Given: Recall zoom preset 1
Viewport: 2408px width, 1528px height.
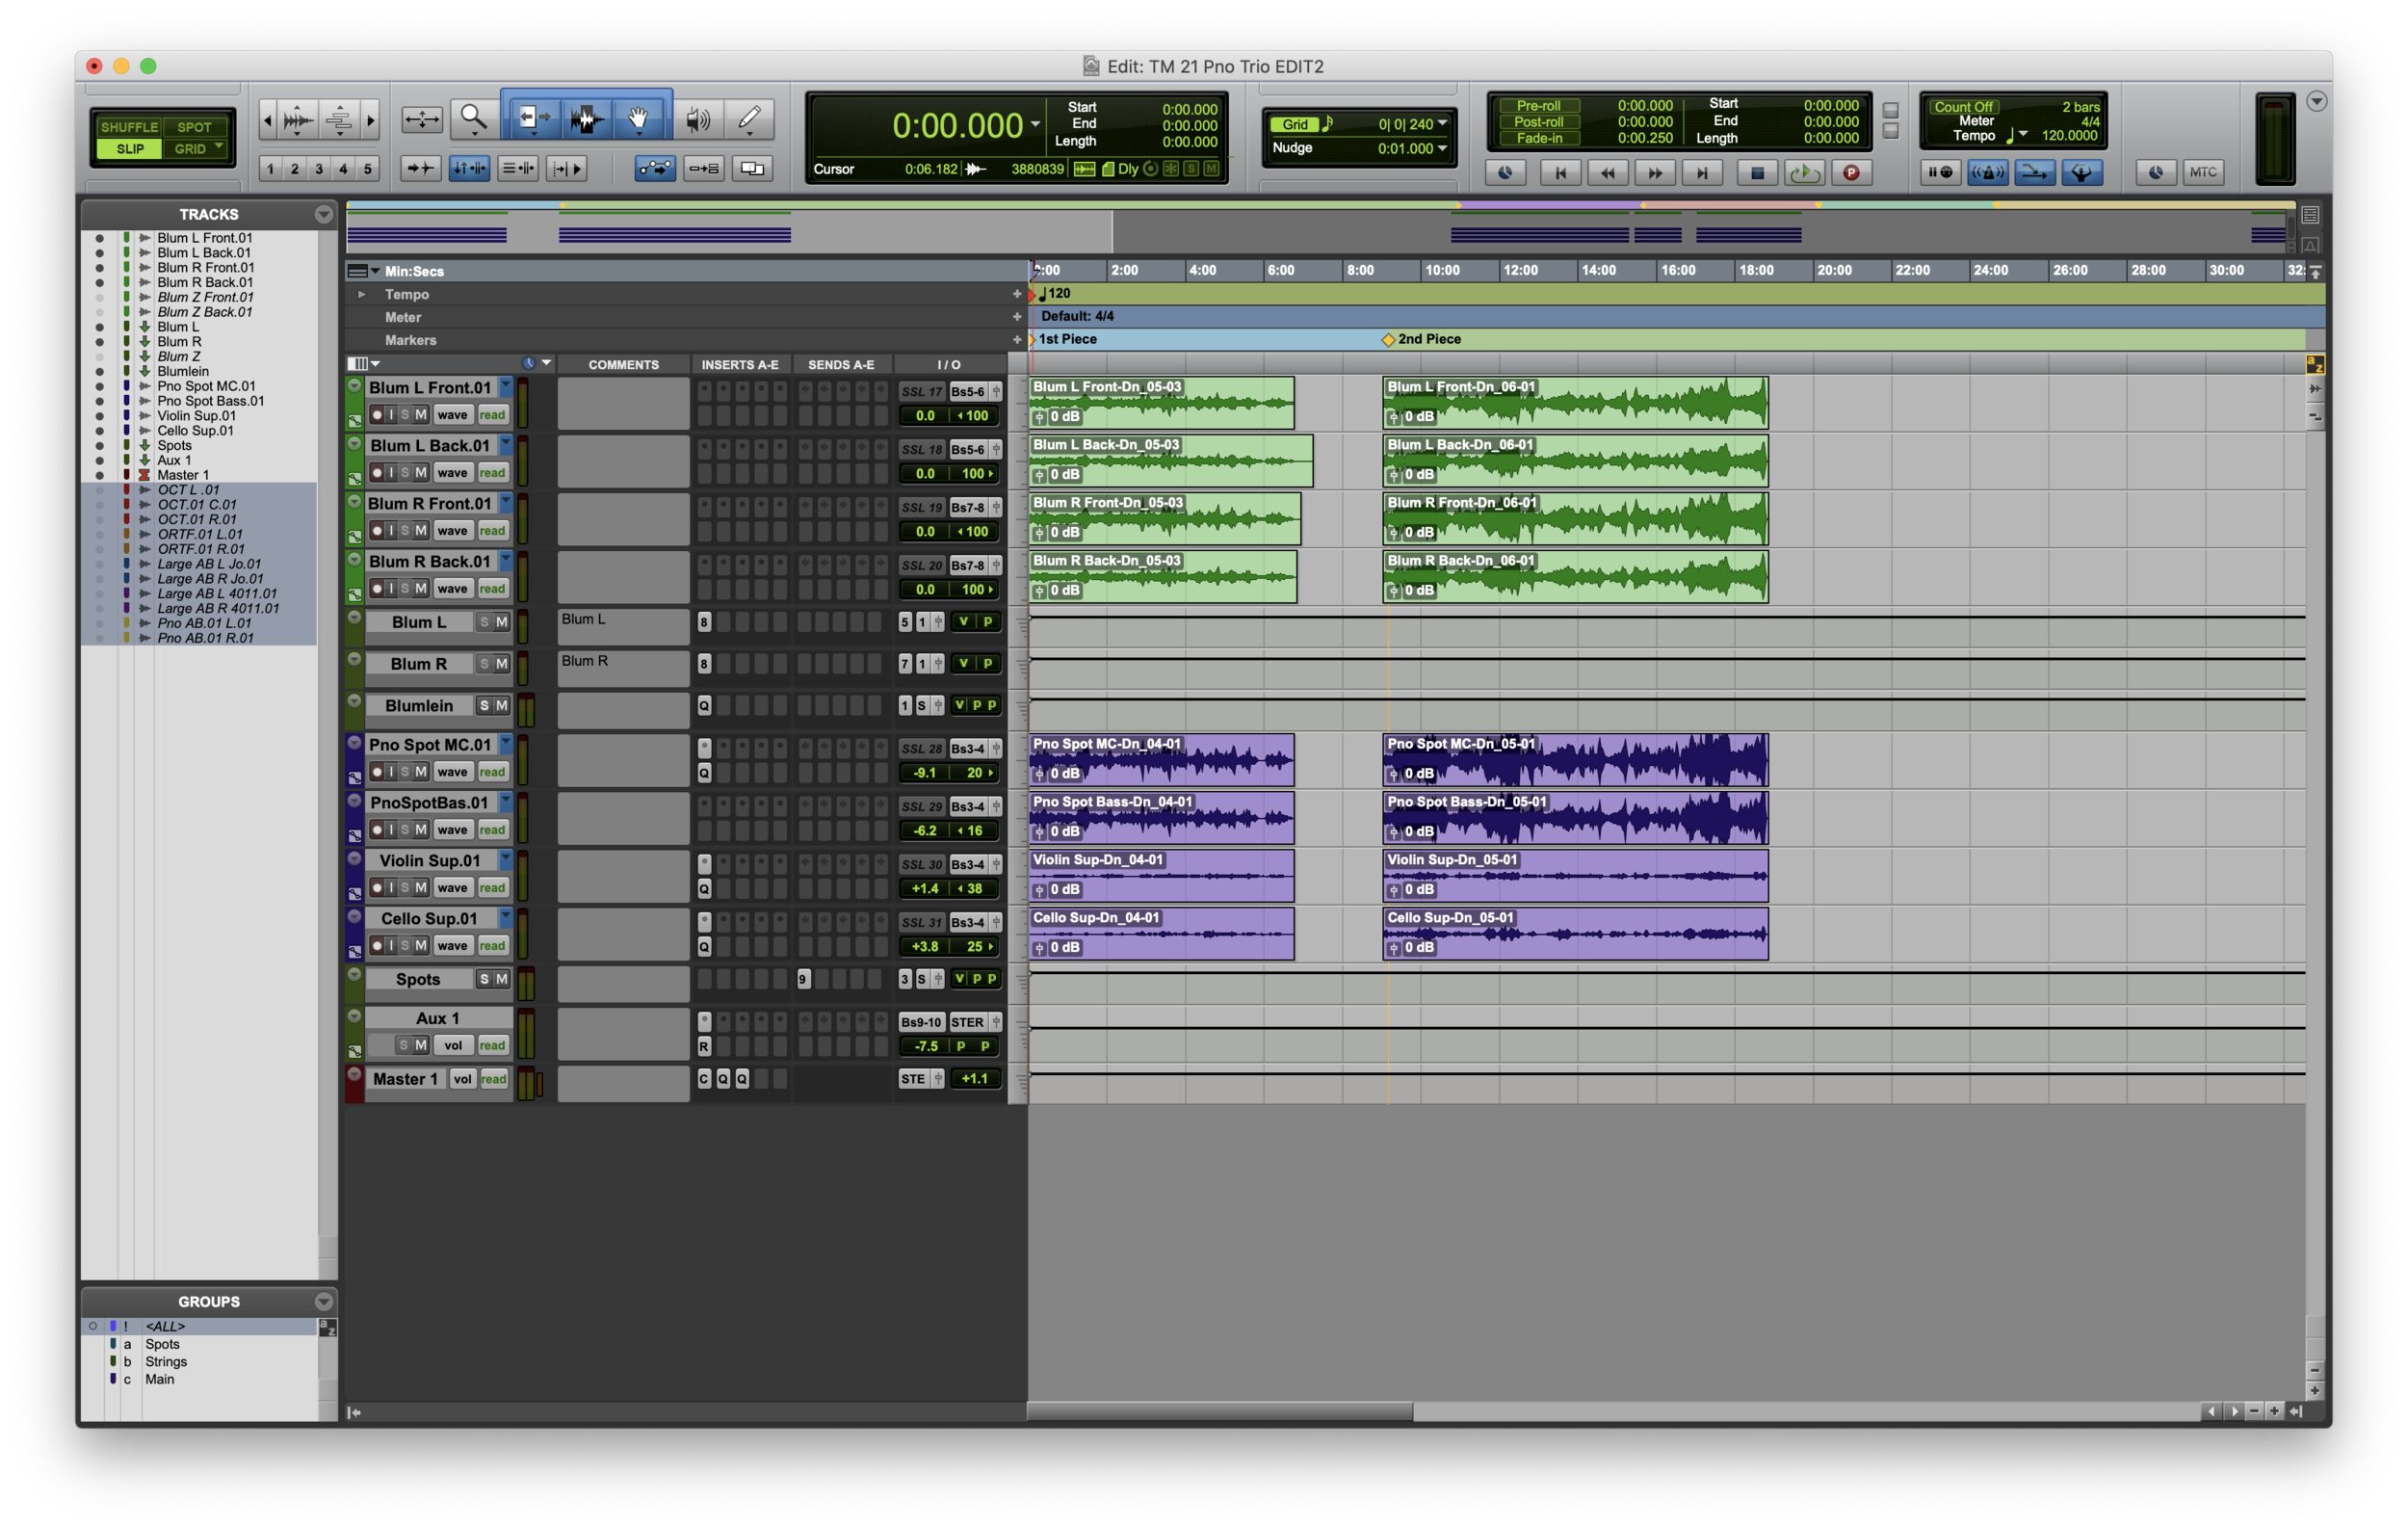Looking at the screenshot, I should point(271,168).
